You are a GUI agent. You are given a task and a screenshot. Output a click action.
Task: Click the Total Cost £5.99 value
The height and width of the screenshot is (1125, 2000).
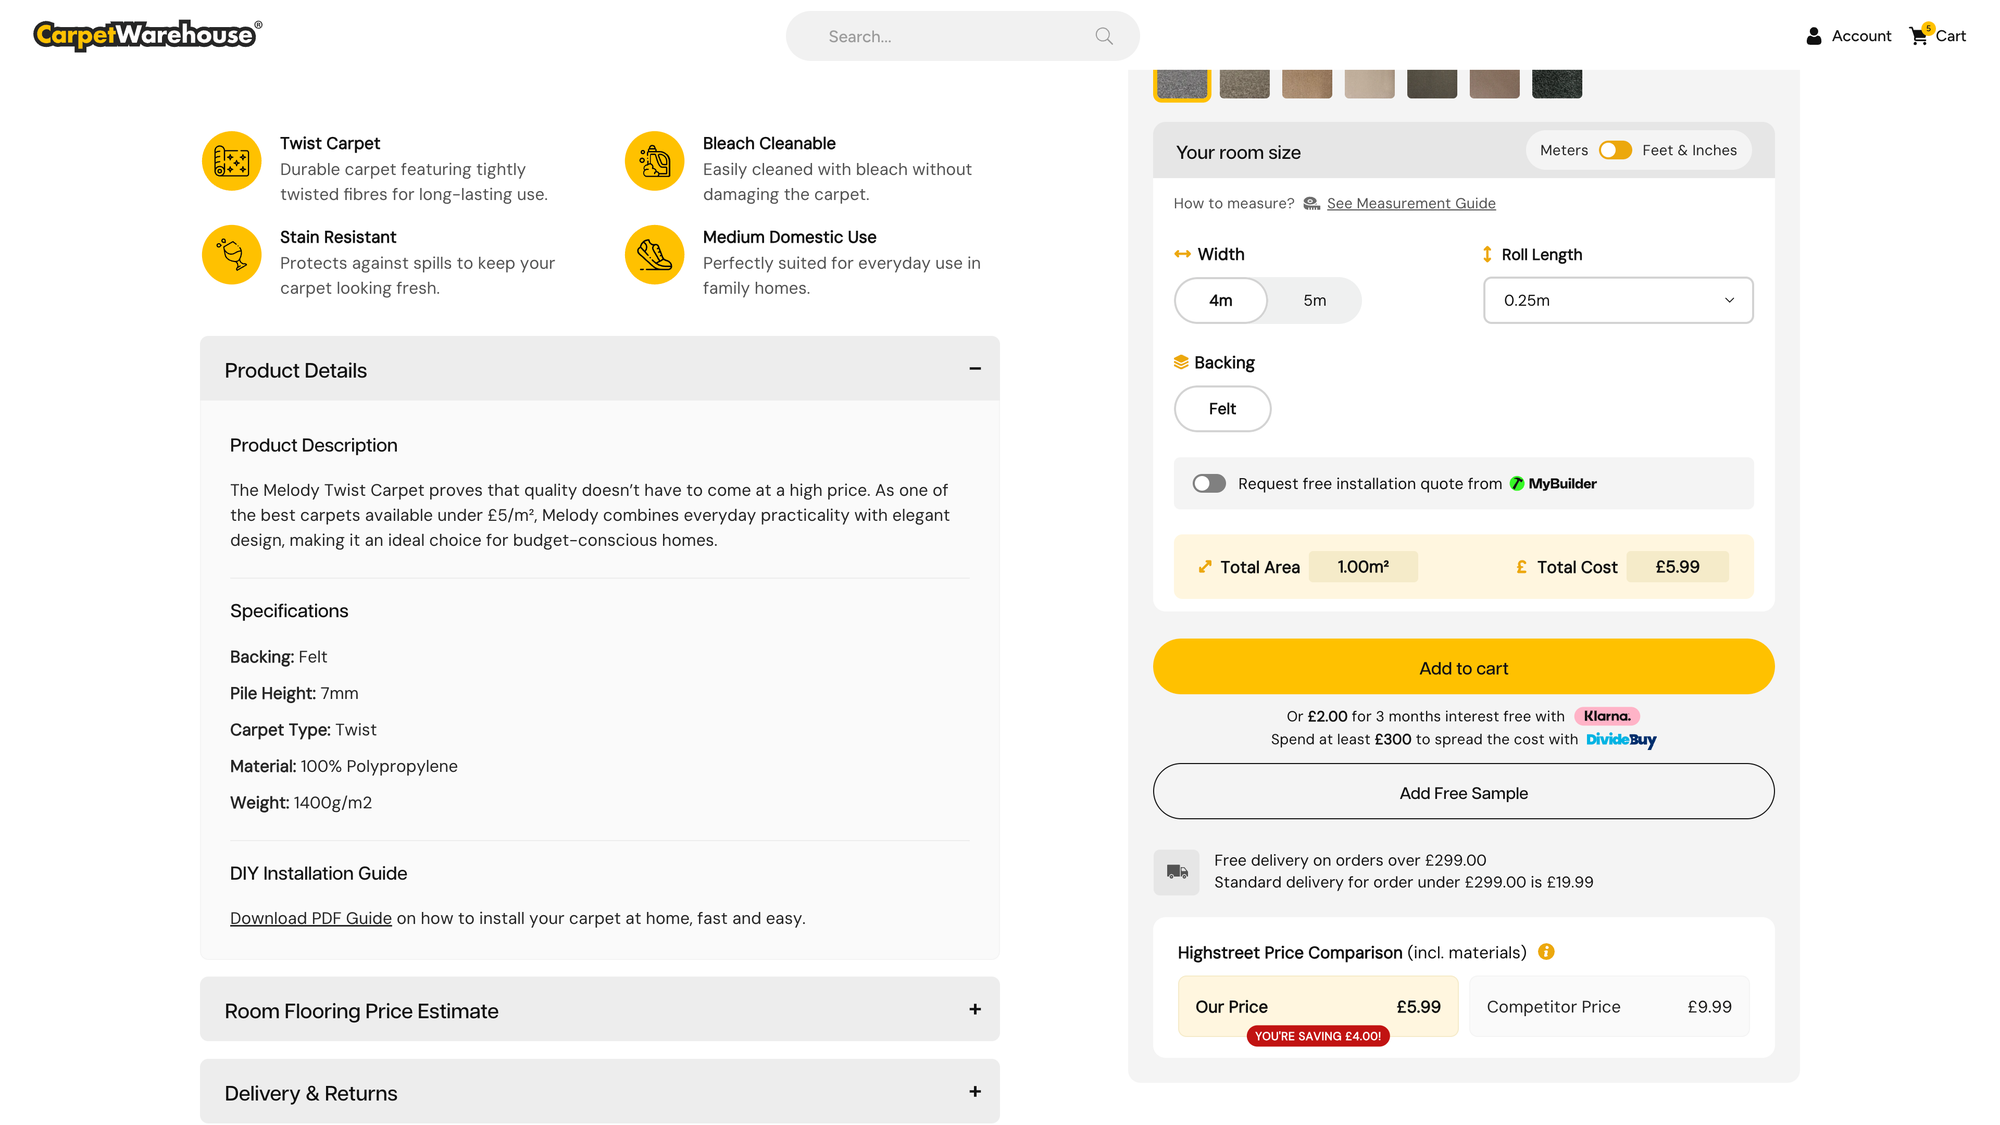pos(1677,567)
